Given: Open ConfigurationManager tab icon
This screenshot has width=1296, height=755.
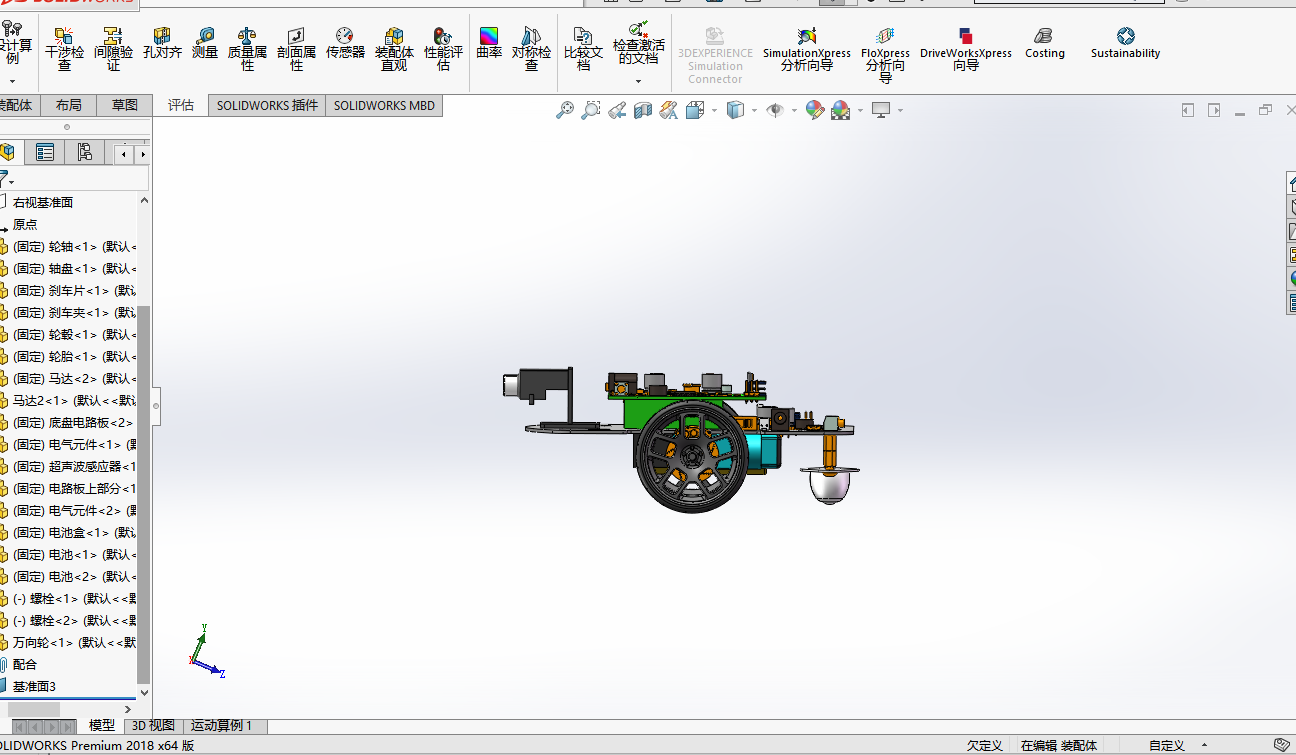Looking at the screenshot, I should (84, 152).
